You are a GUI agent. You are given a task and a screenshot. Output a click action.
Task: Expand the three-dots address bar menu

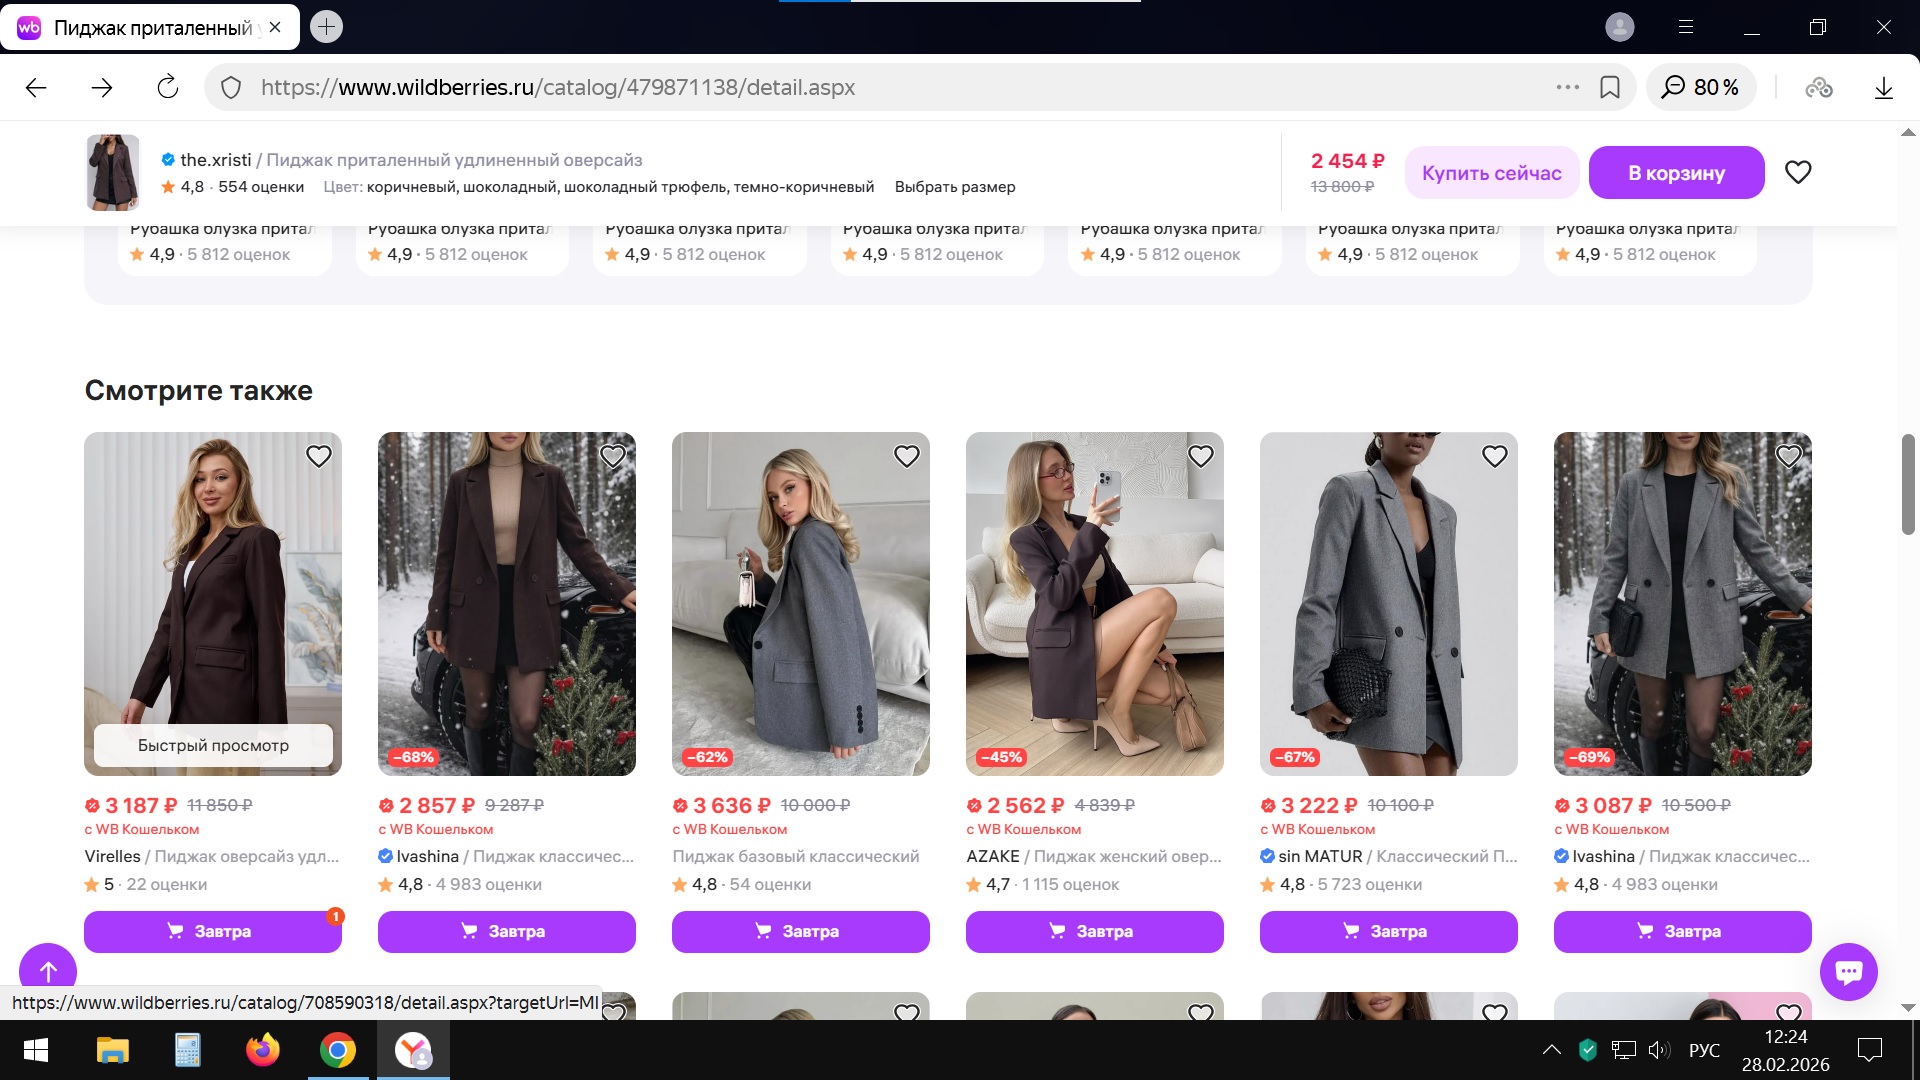pyautogui.click(x=1567, y=87)
